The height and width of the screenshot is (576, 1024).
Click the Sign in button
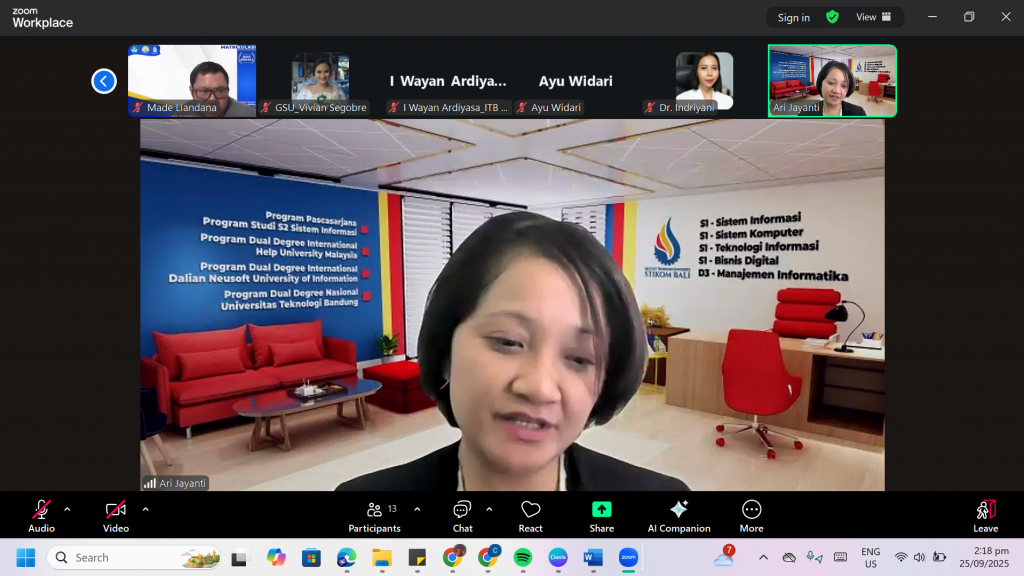(x=794, y=17)
